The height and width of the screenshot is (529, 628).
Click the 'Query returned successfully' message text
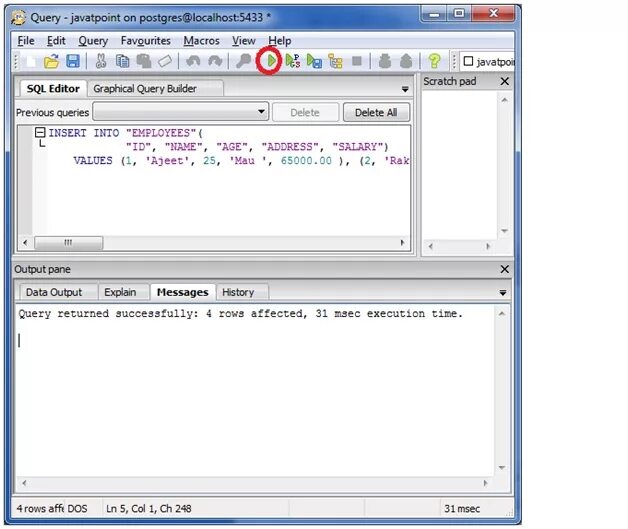click(240, 314)
